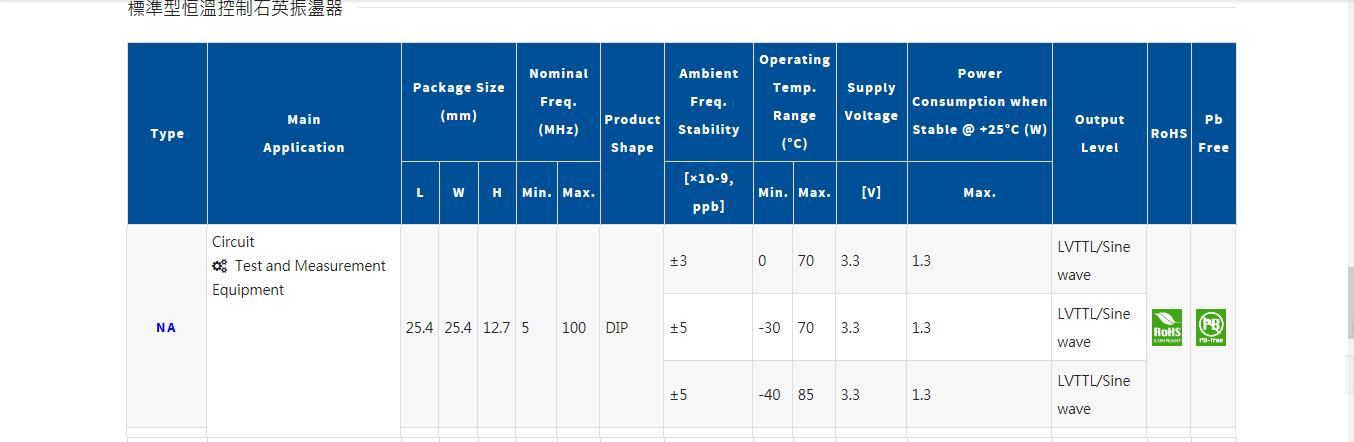Click the ±3 frequency stability cell
The width and height of the screenshot is (1354, 442).
(679, 260)
